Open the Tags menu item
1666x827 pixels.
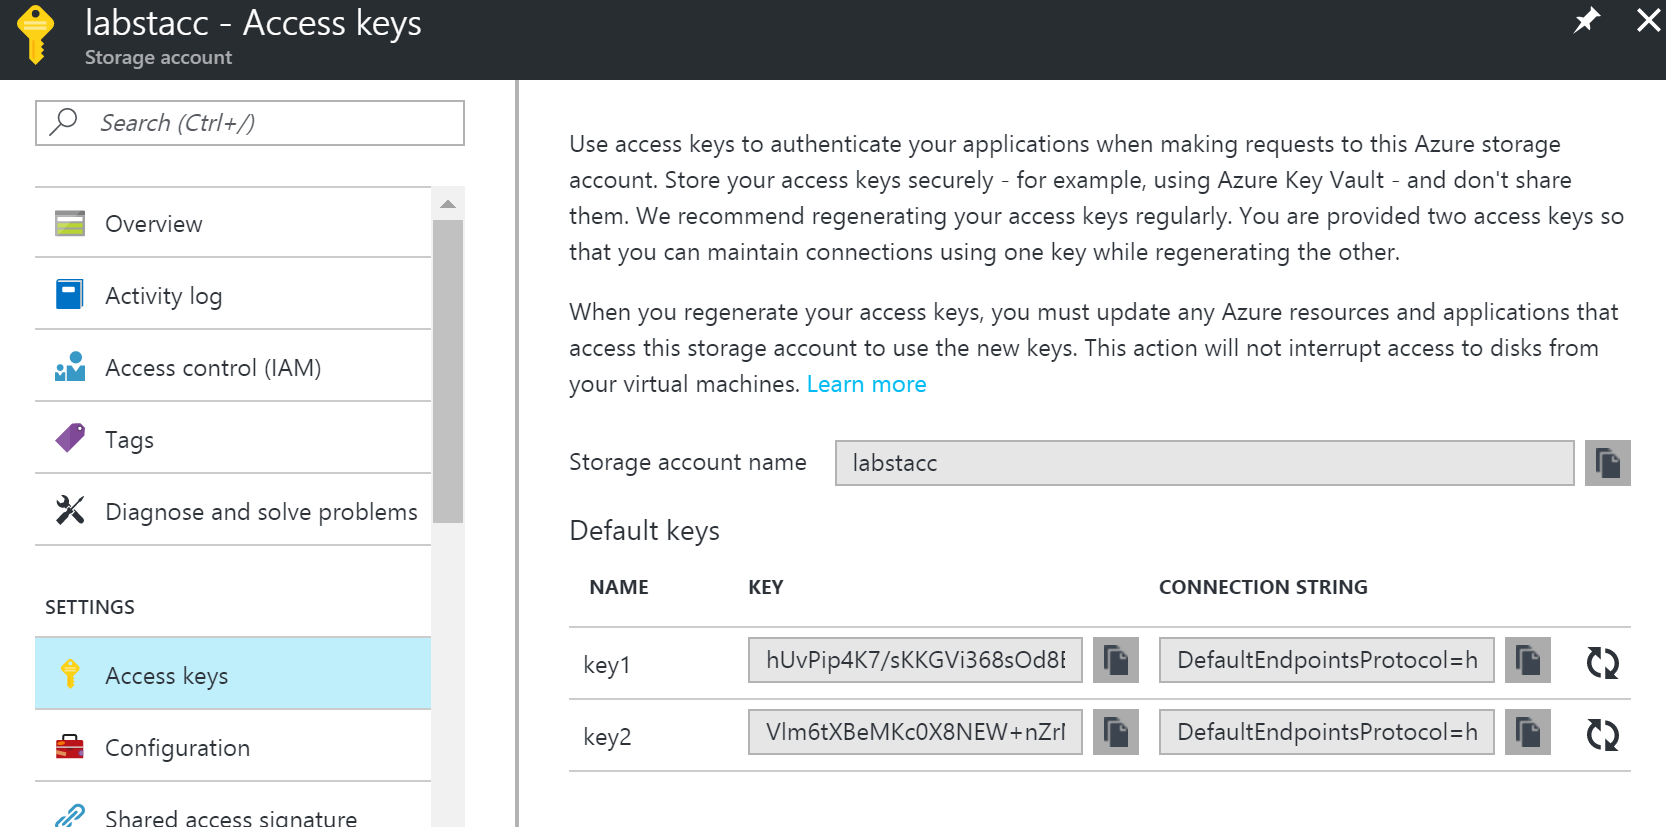pyautogui.click(x=233, y=439)
